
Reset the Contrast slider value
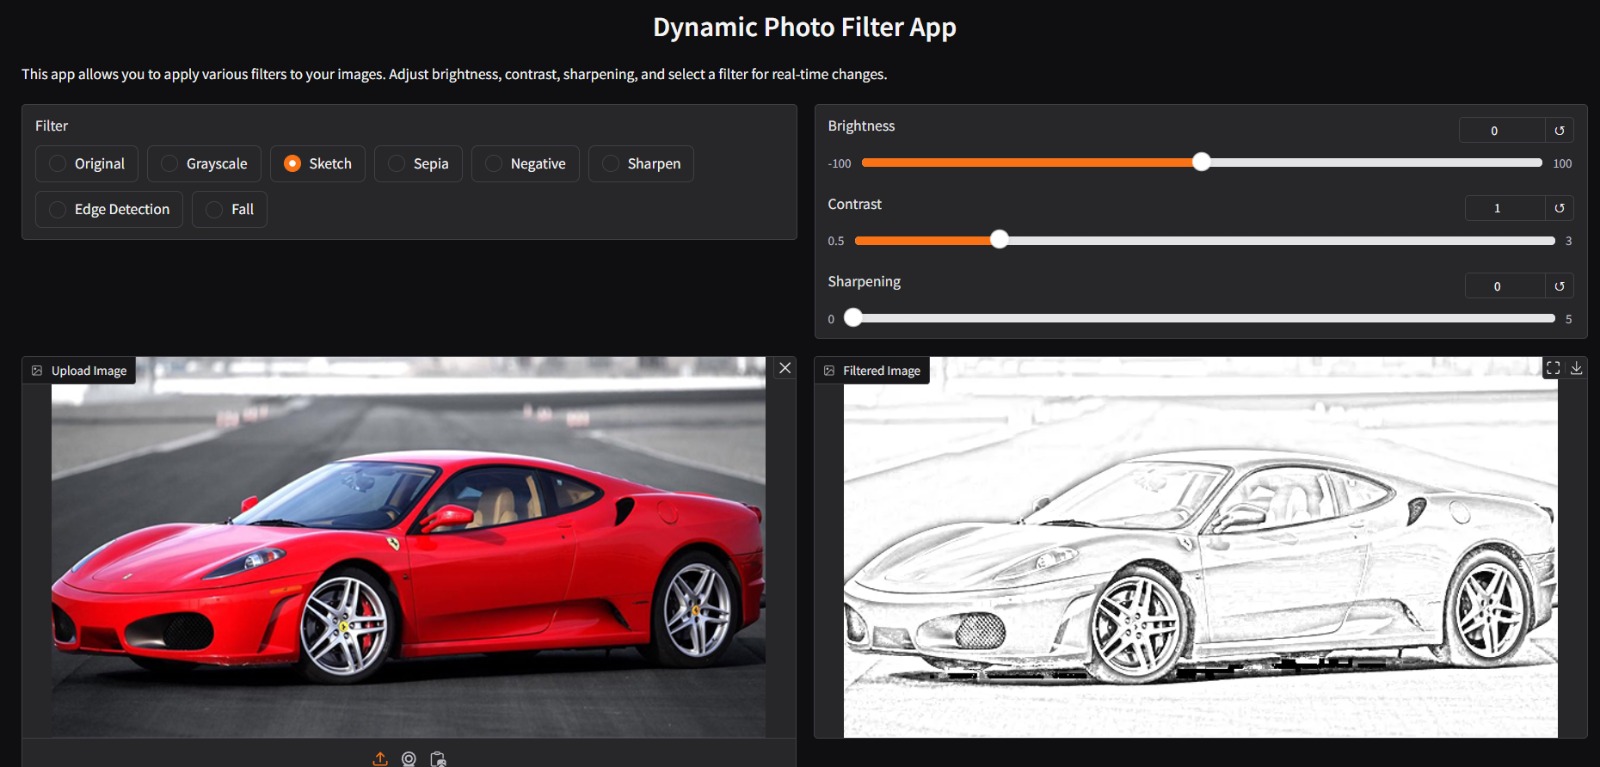point(1559,208)
